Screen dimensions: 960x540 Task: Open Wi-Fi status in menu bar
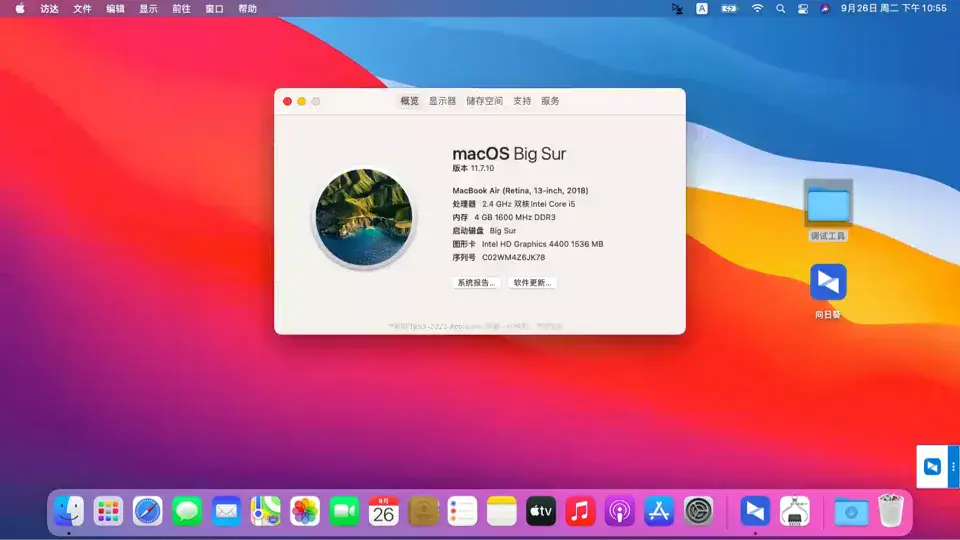coord(757,9)
